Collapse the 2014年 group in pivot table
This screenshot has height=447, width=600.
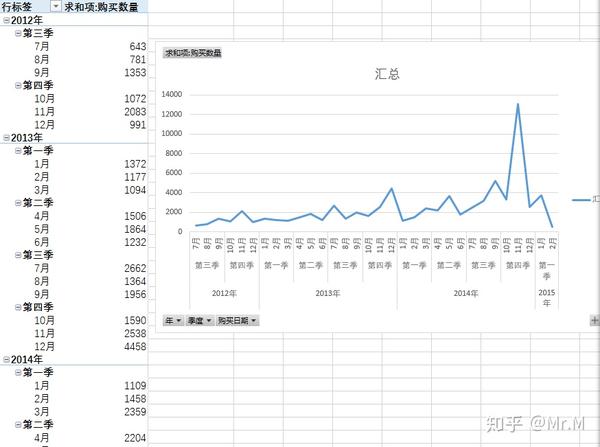(6, 359)
